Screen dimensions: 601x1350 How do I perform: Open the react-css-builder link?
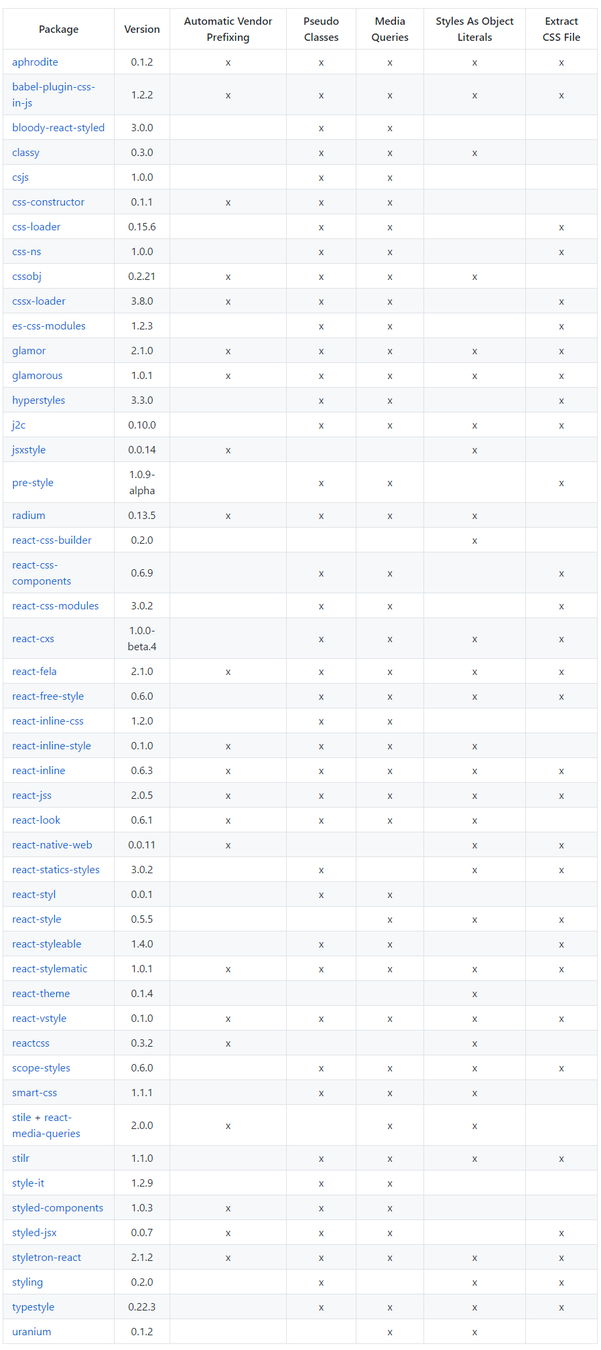52,540
